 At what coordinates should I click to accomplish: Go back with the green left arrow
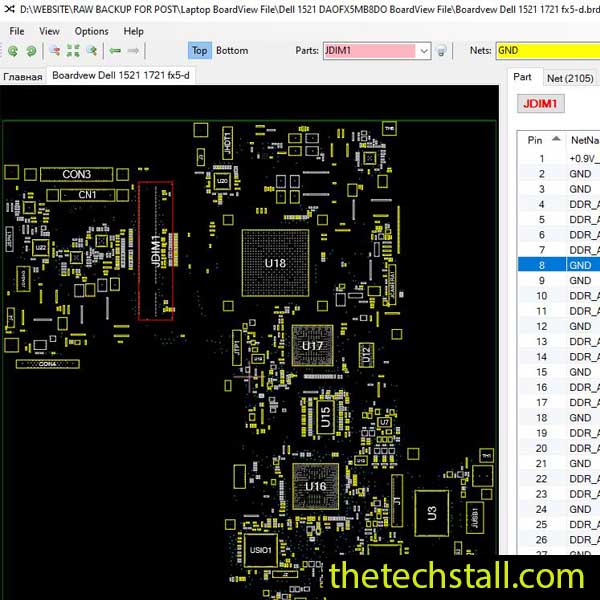point(115,51)
